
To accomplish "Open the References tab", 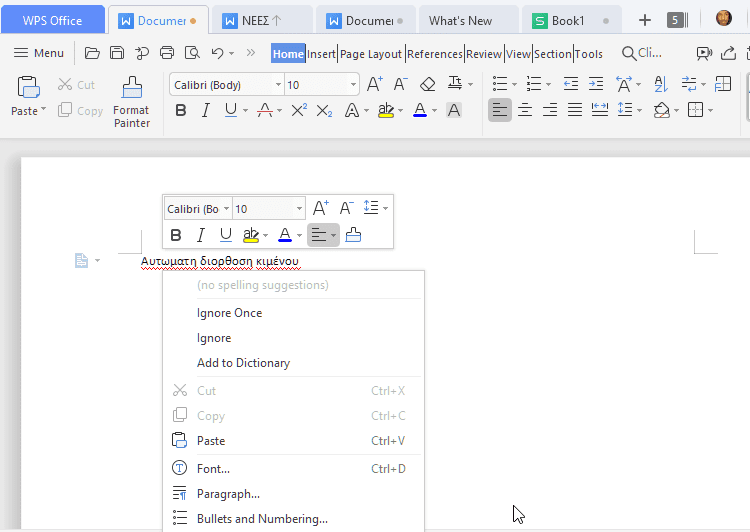I will click(435, 54).
